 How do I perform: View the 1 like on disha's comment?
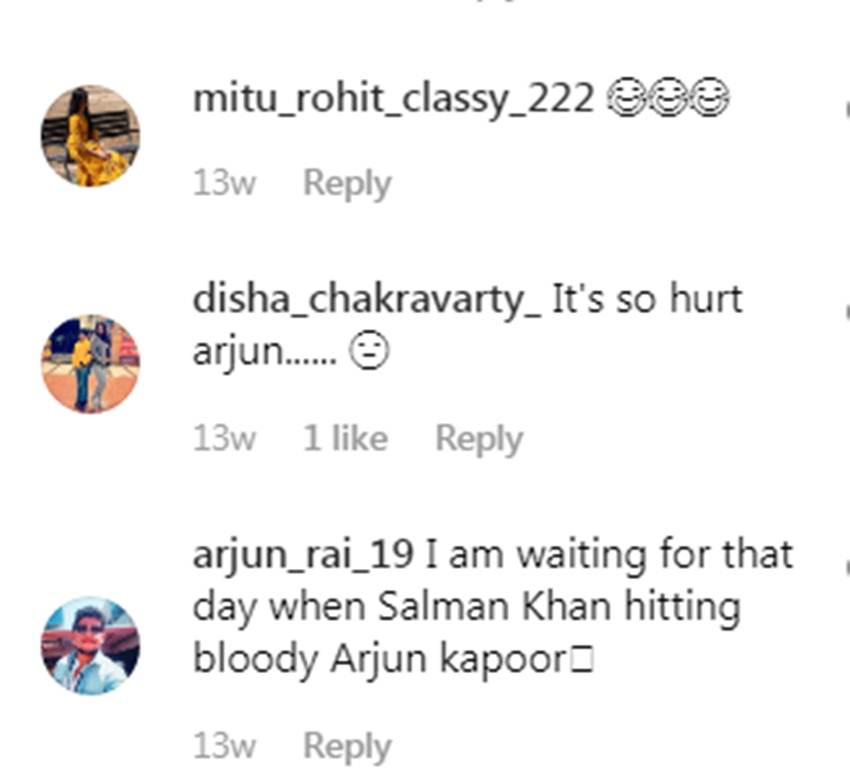tap(345, 438)
